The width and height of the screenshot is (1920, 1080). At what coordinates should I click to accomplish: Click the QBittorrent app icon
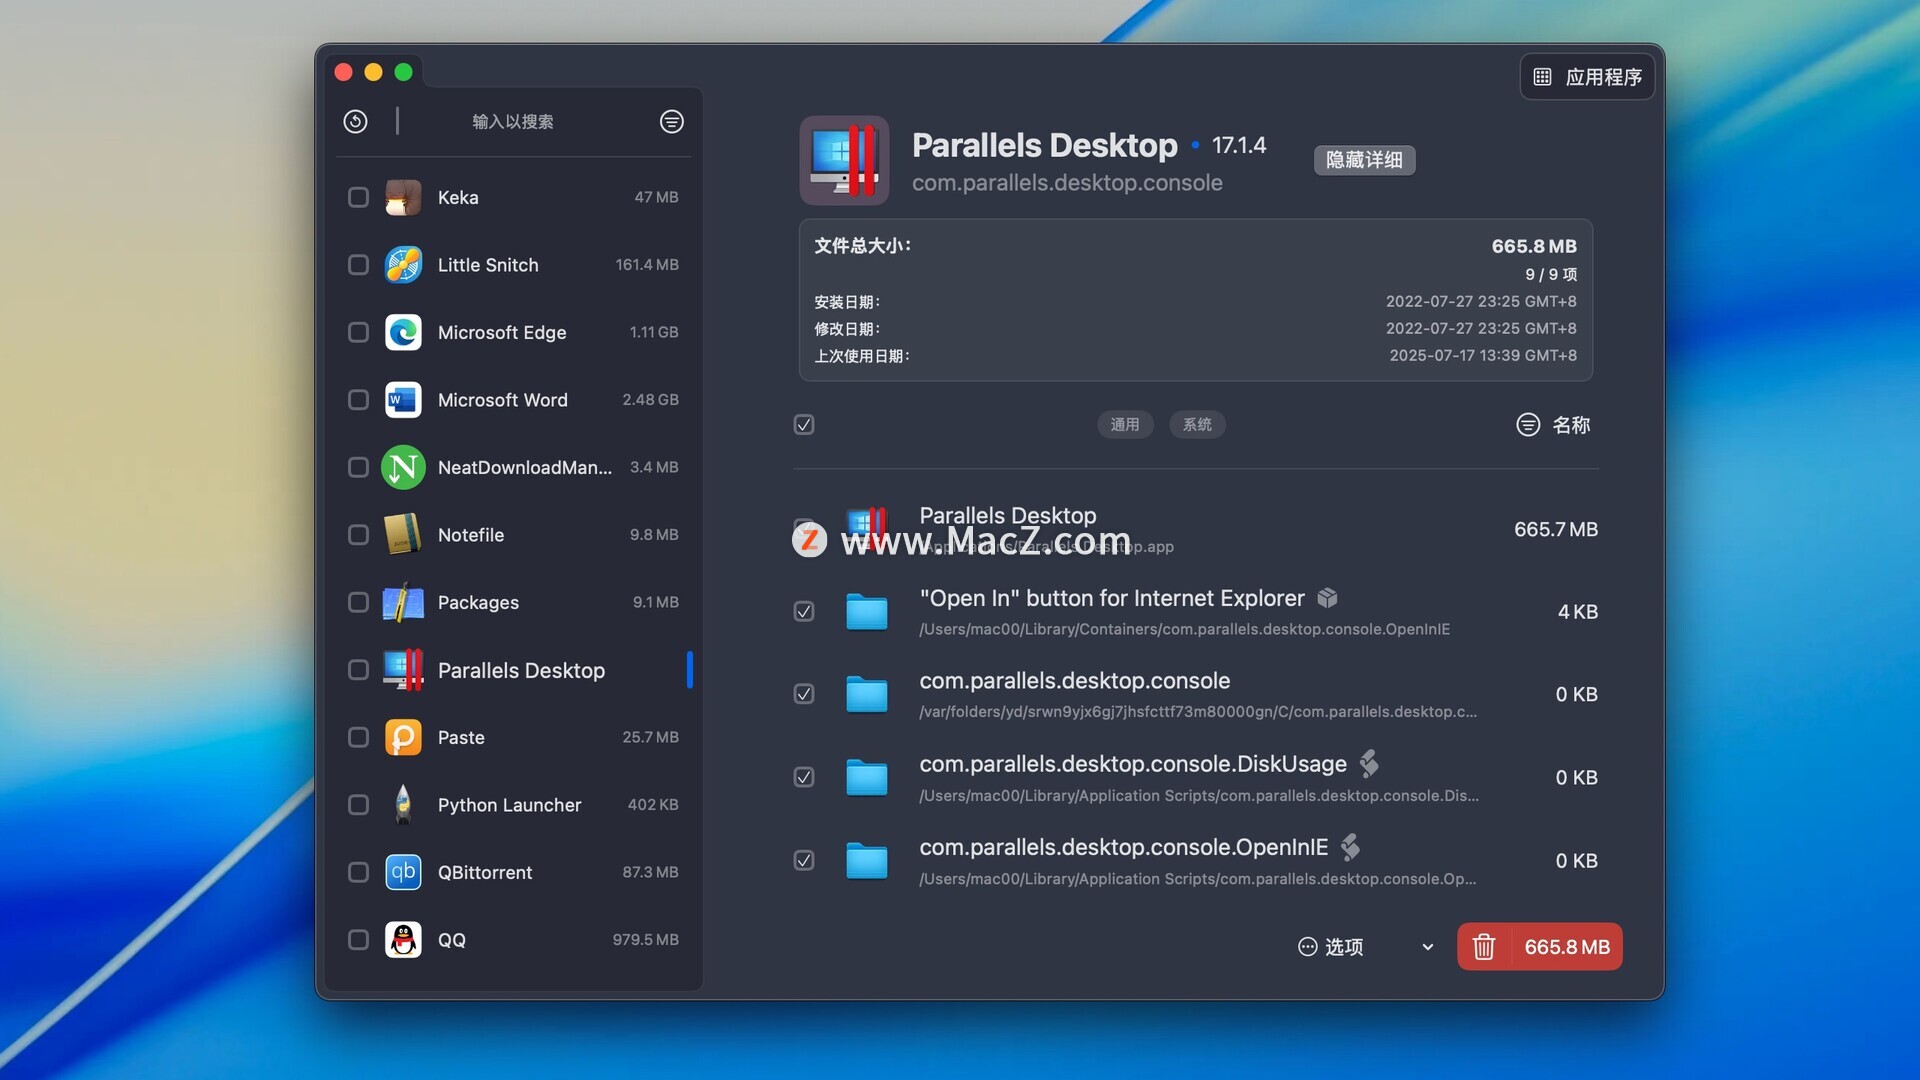(403, 873)
